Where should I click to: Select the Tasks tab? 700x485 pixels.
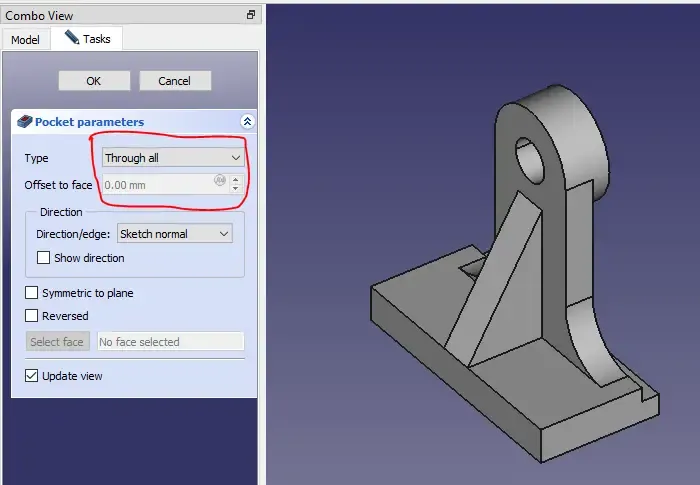coord(87,39)
